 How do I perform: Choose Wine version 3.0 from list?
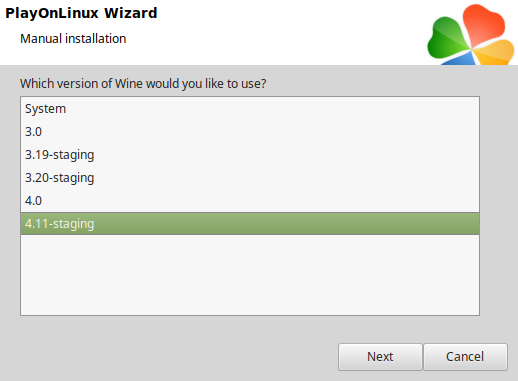pyautogui.click(x=250, y=132)
